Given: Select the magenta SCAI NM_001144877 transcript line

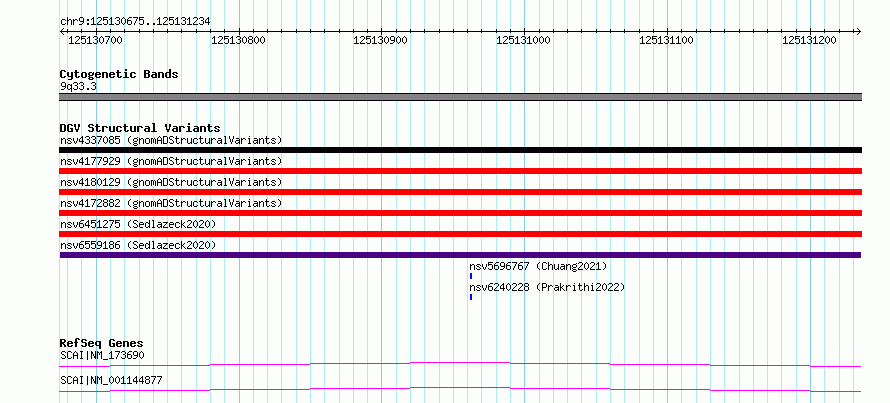Looking at the screenshot, I should point(460,389).
